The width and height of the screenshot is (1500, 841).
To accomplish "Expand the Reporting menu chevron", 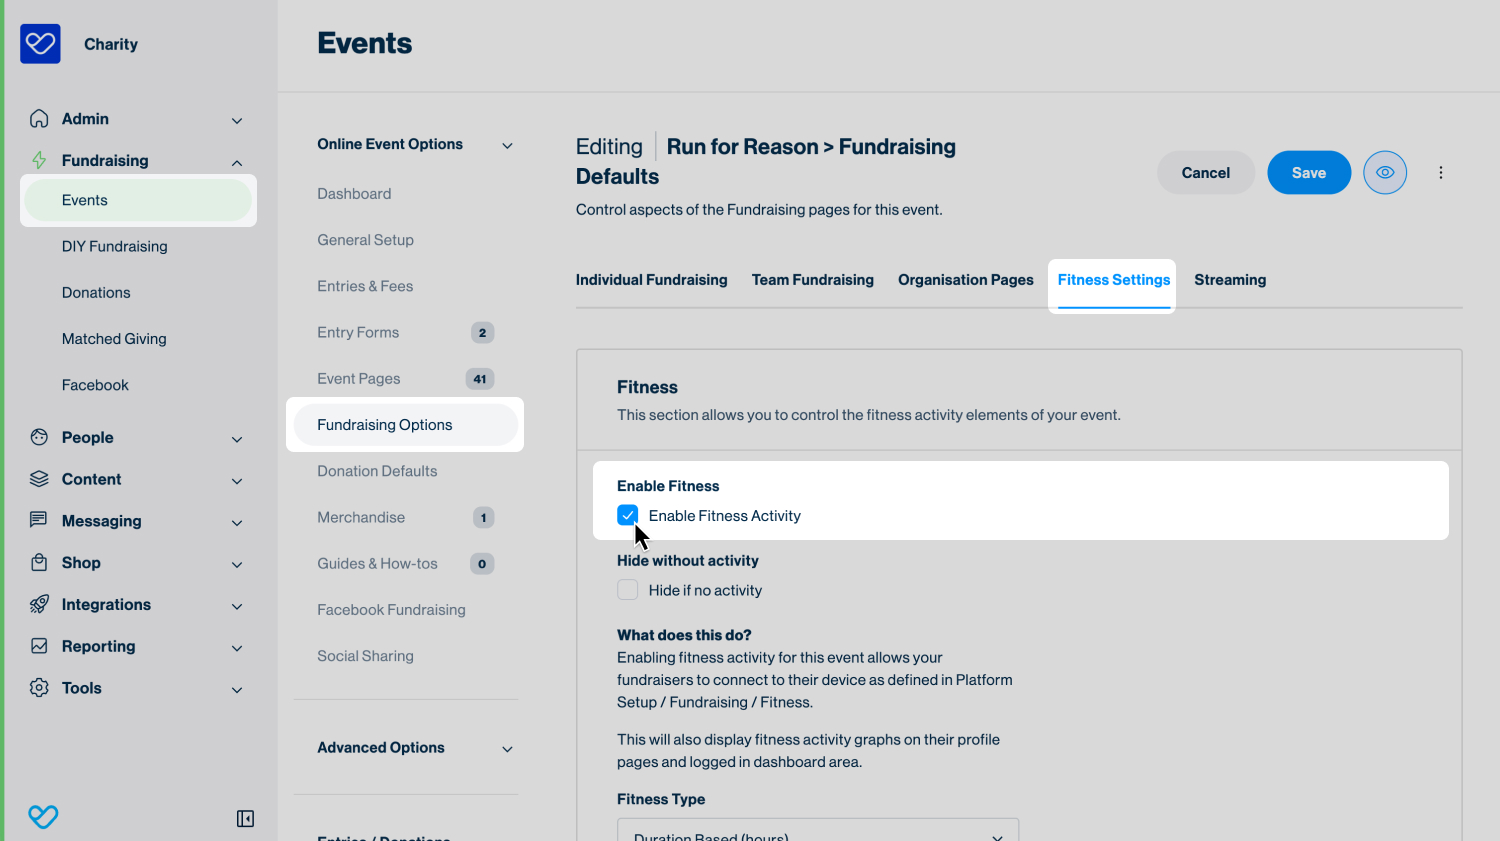I will pyautogui.click(x=237, y=648).
